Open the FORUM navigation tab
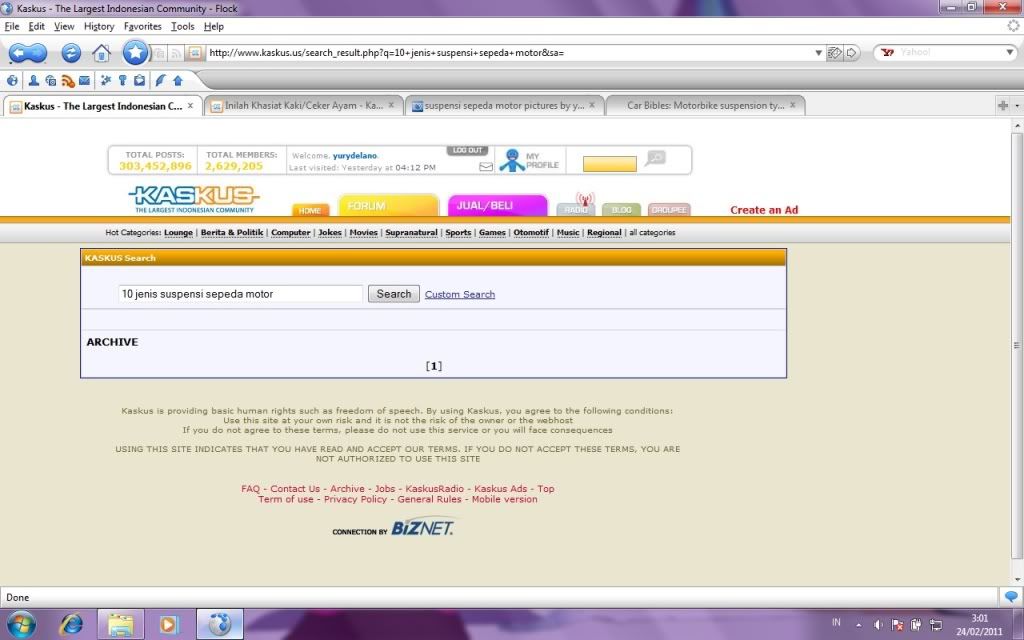The image size is (1024, 640). click(389, 205)
